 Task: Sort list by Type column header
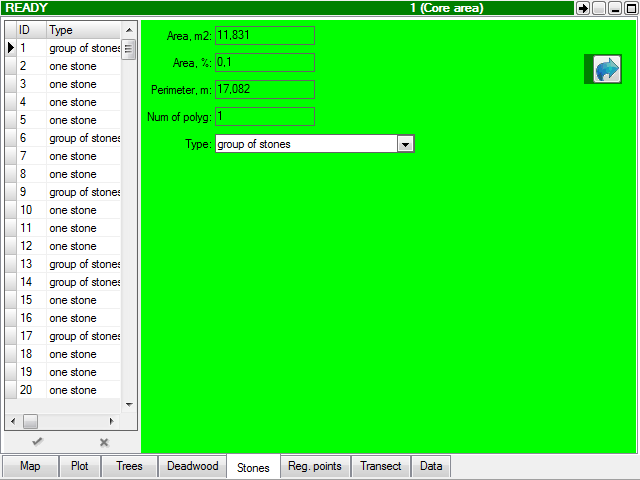click(84, 30)
